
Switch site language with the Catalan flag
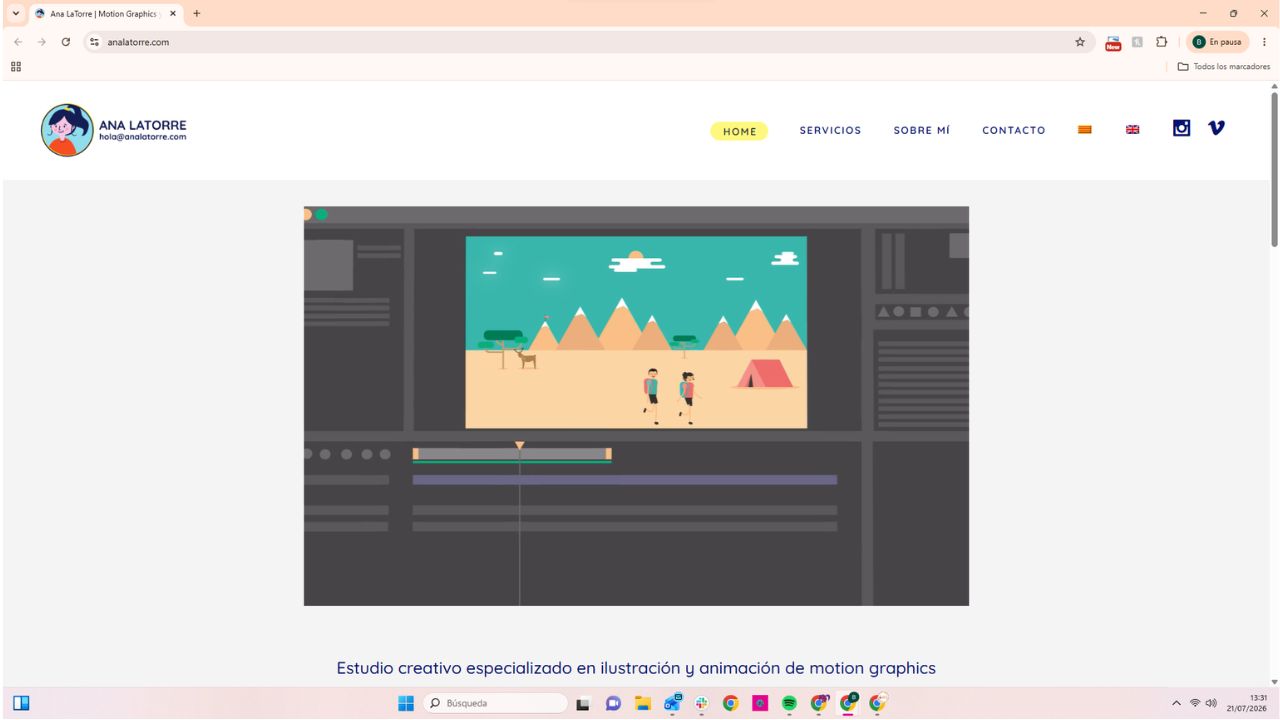click(1084, 130)
